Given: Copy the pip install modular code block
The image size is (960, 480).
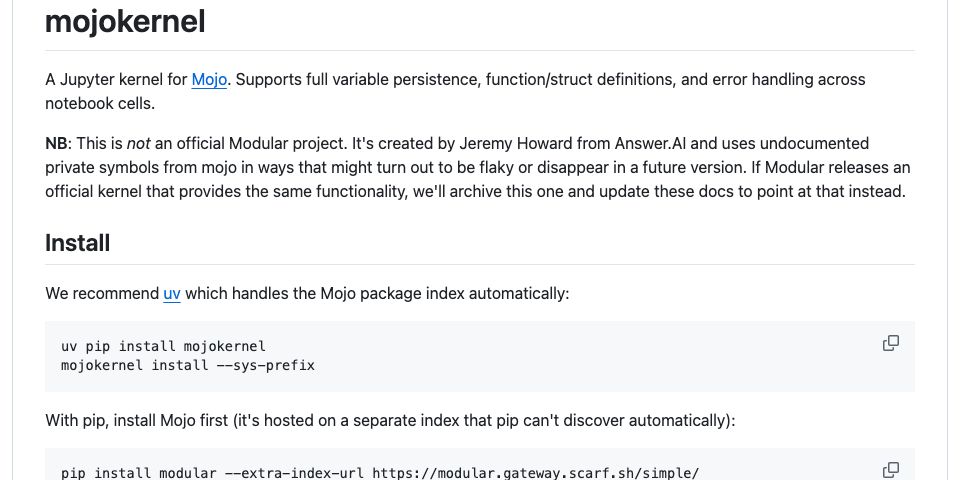Looking at the screenshot, I should 890,469.
